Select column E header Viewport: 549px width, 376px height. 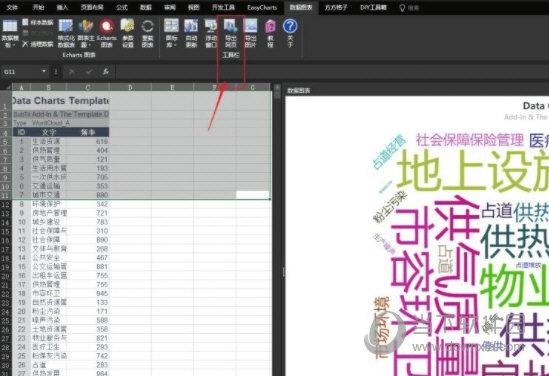172,87
